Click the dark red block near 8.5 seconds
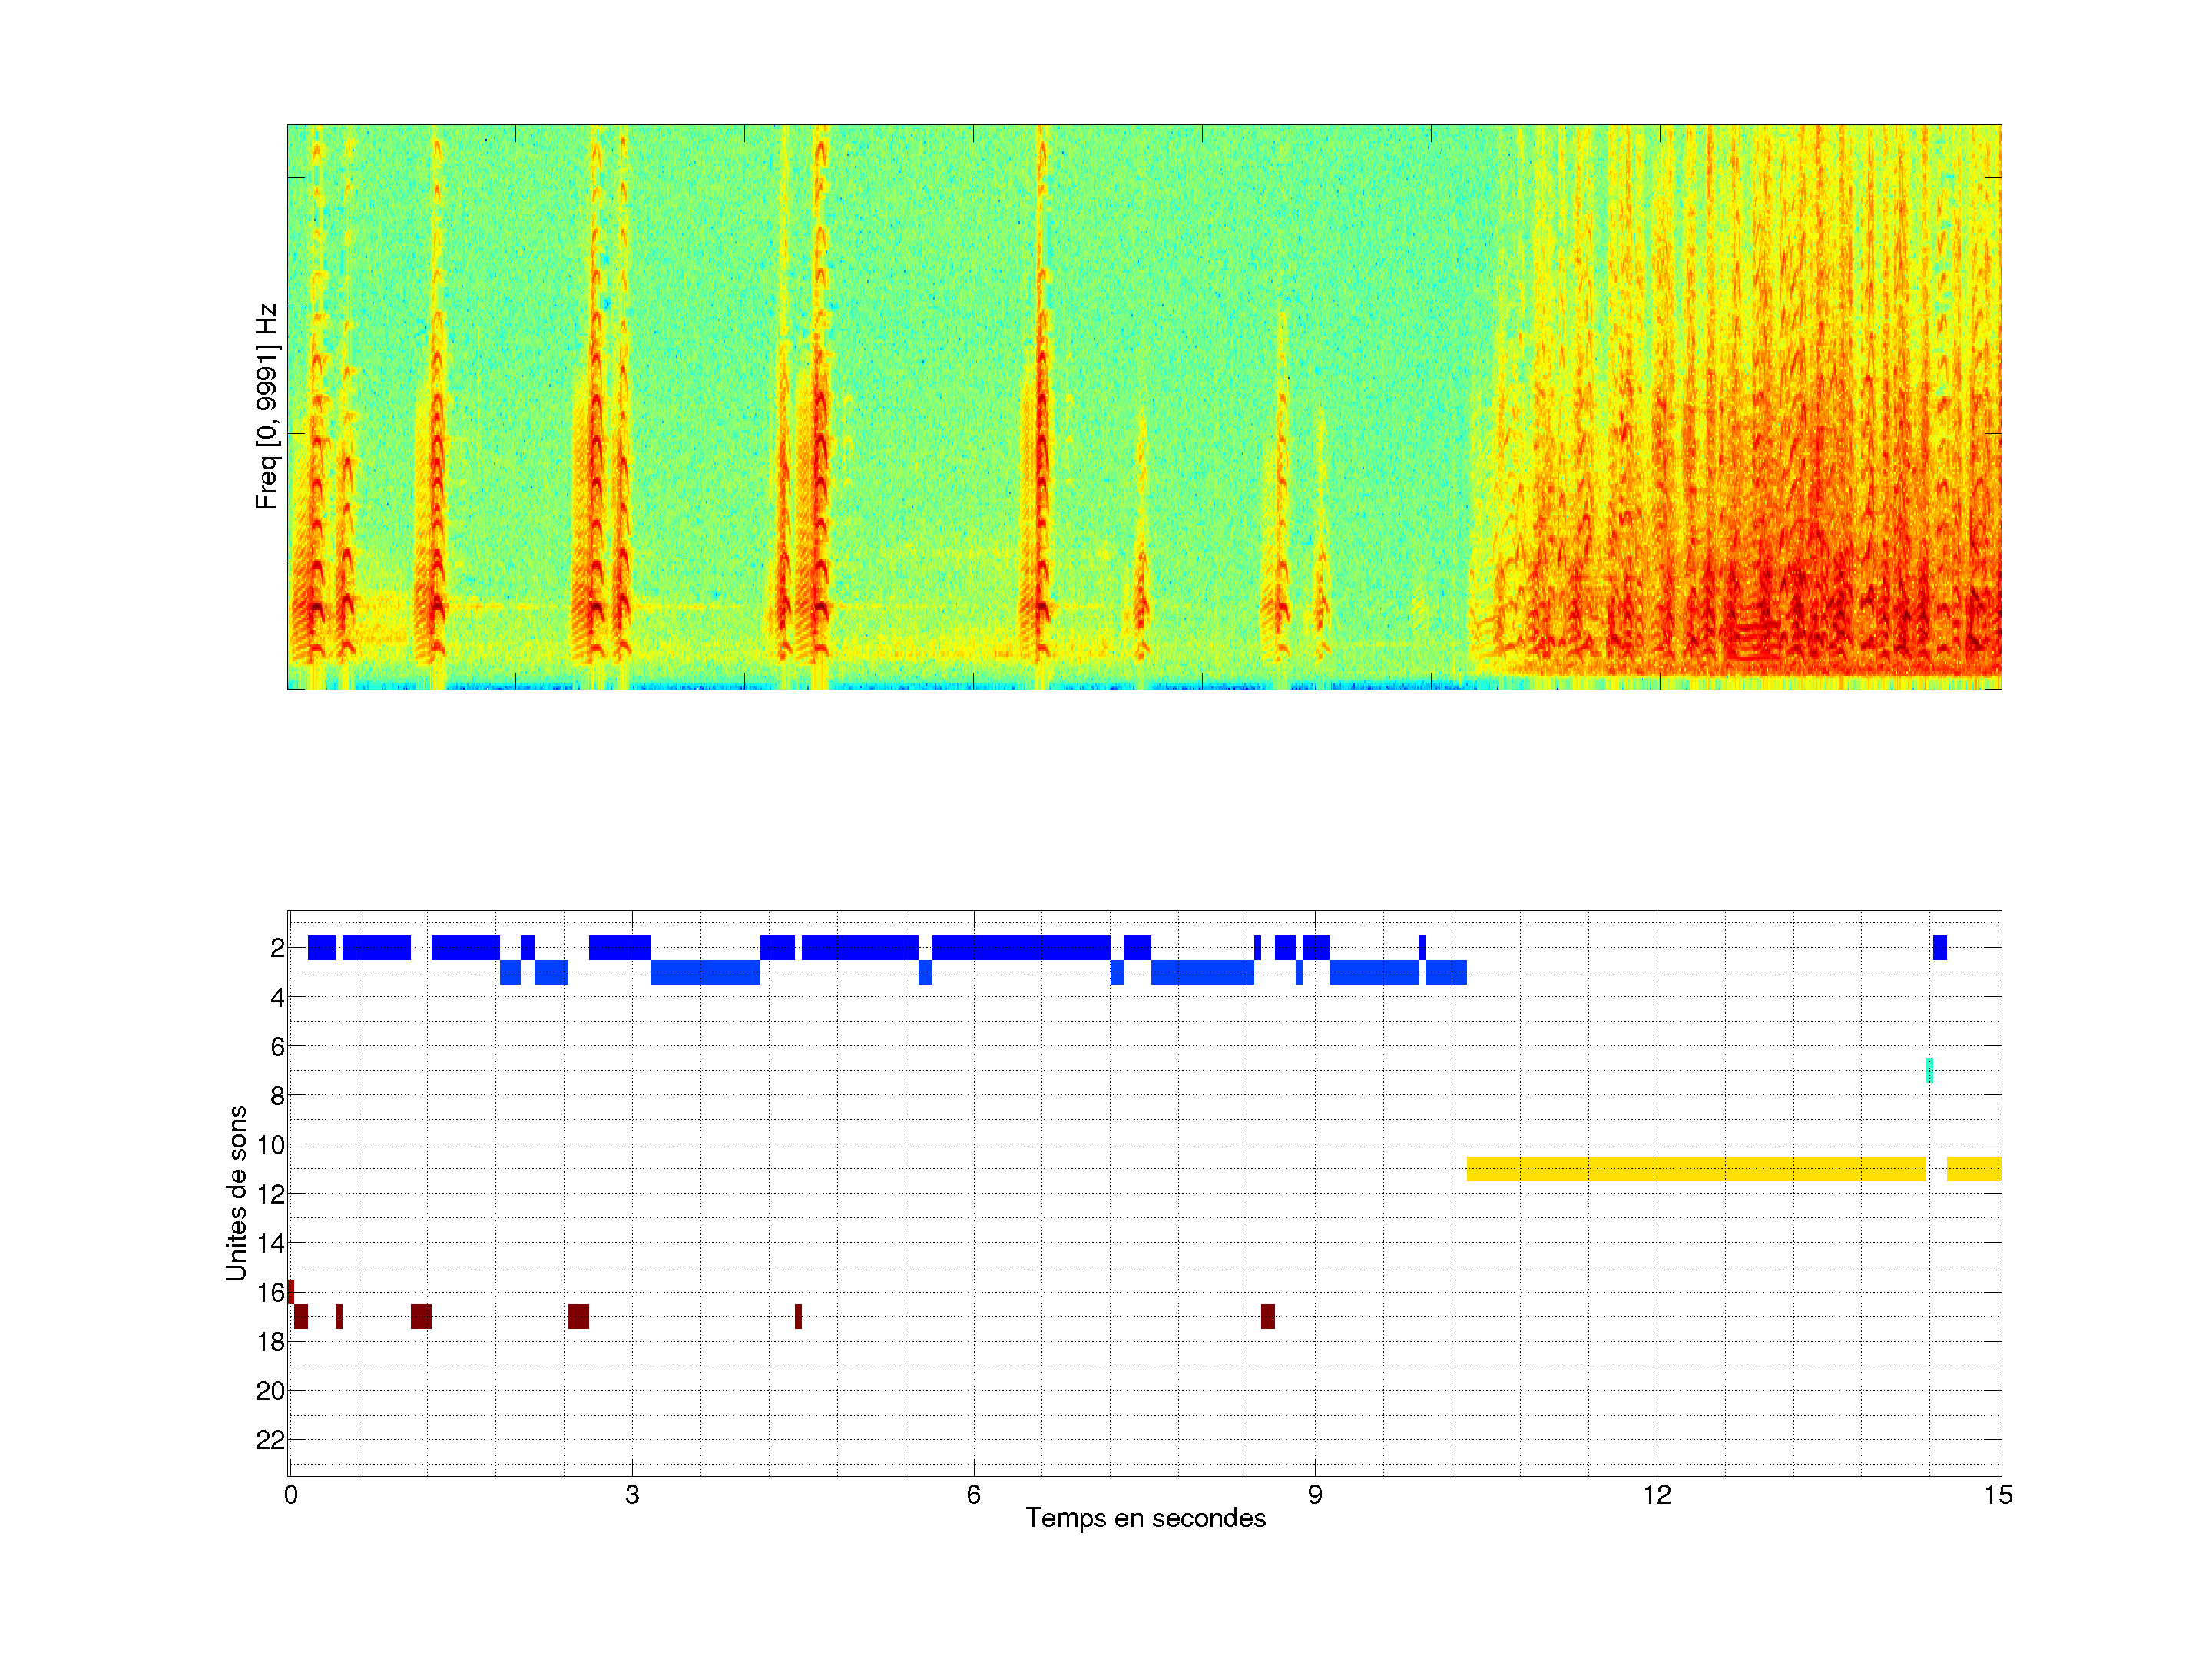Viewport: 2212px width, 1659px height. click(x=1267, y=1316)
